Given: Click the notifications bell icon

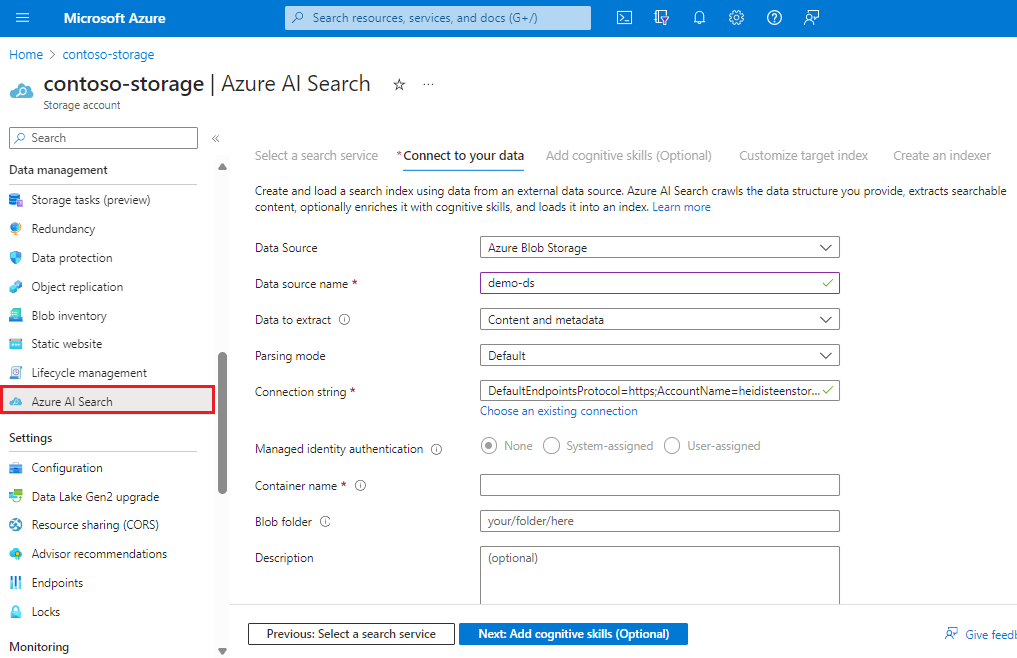Looking at the screenshot, I should point(699,17).
